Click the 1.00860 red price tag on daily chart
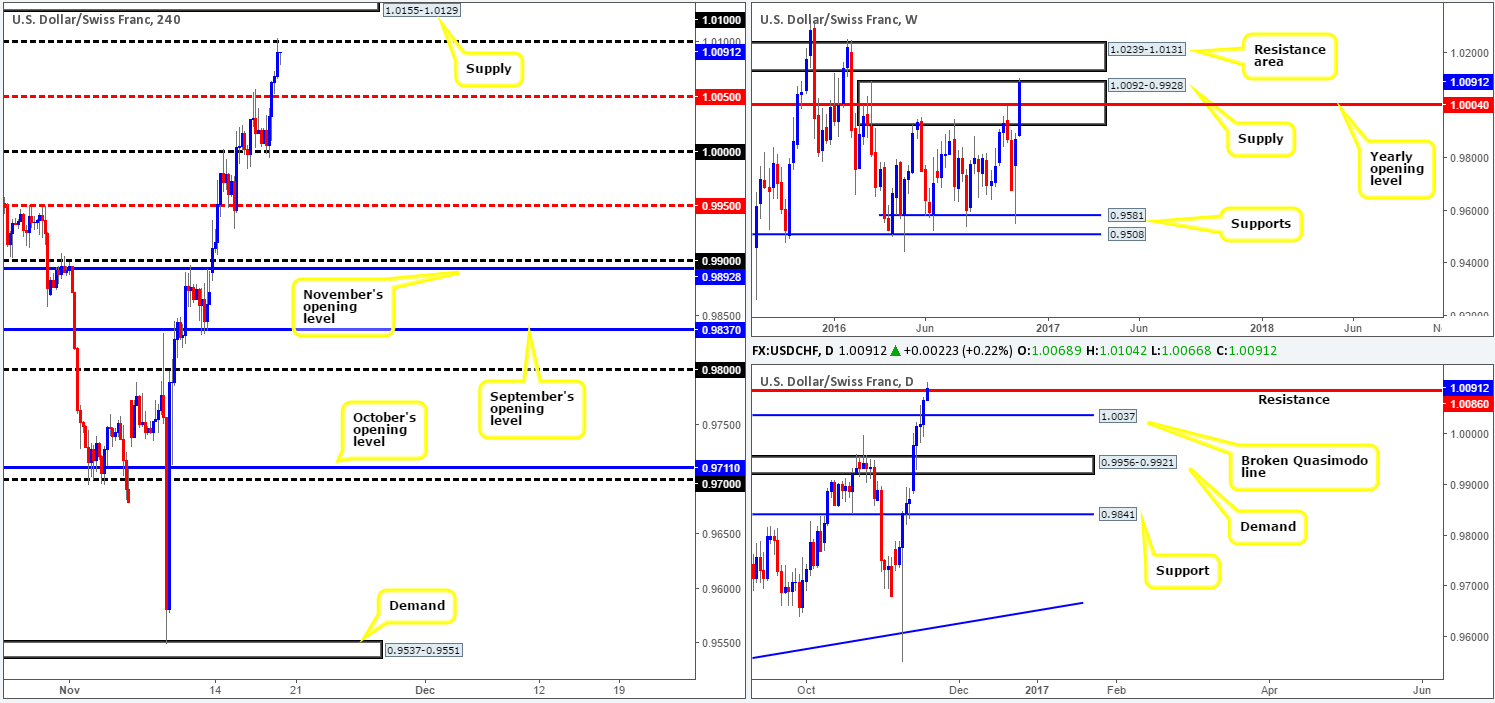 pos(1467,402)
